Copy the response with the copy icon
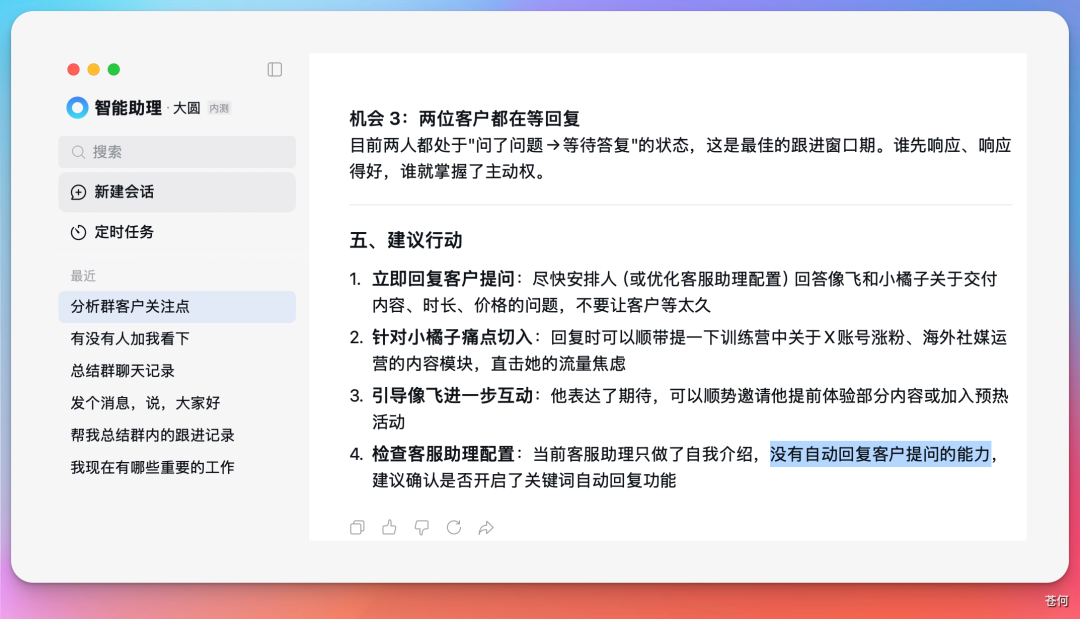 coord(357,527)
